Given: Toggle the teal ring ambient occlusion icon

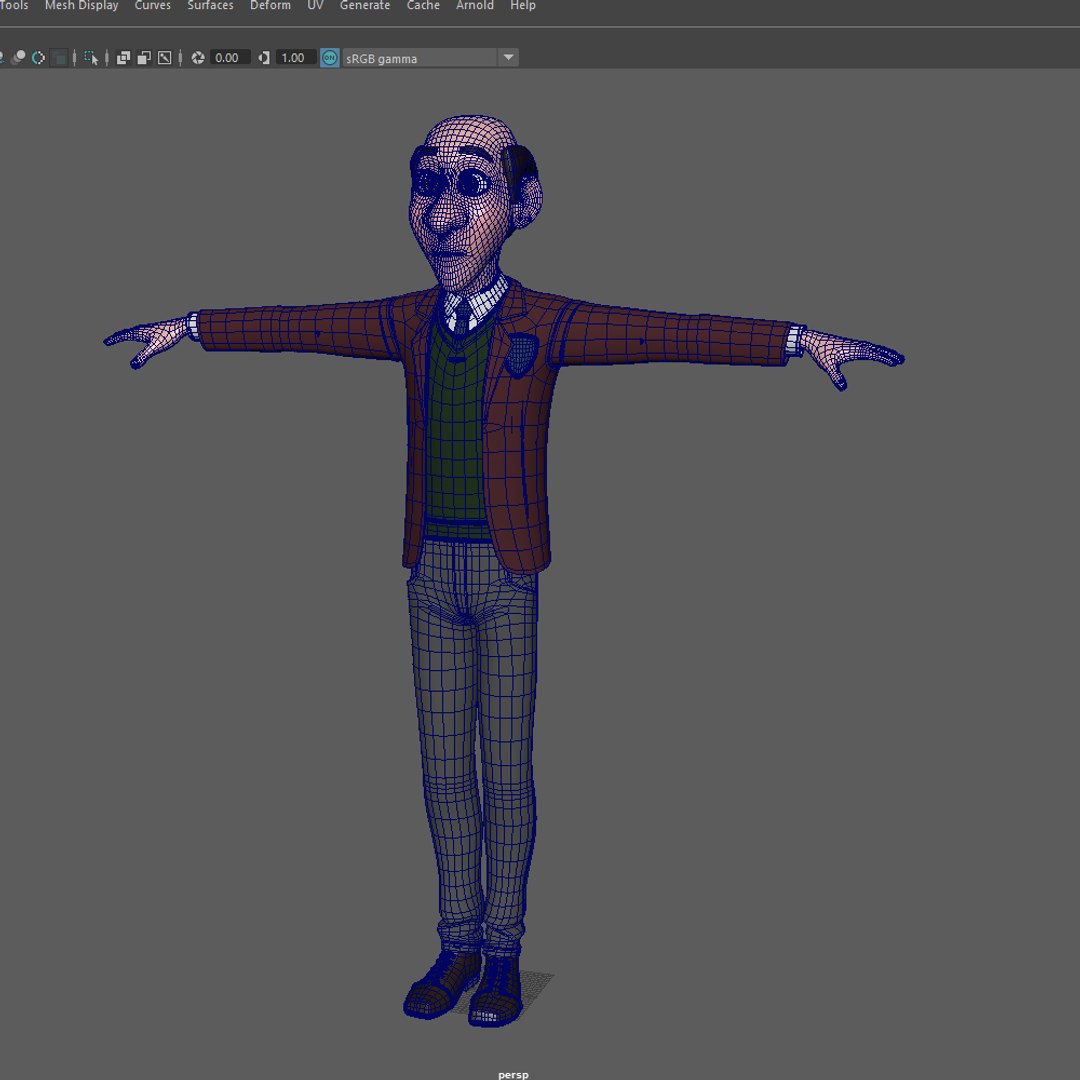Looking at the screenshot, I should 39,58.
